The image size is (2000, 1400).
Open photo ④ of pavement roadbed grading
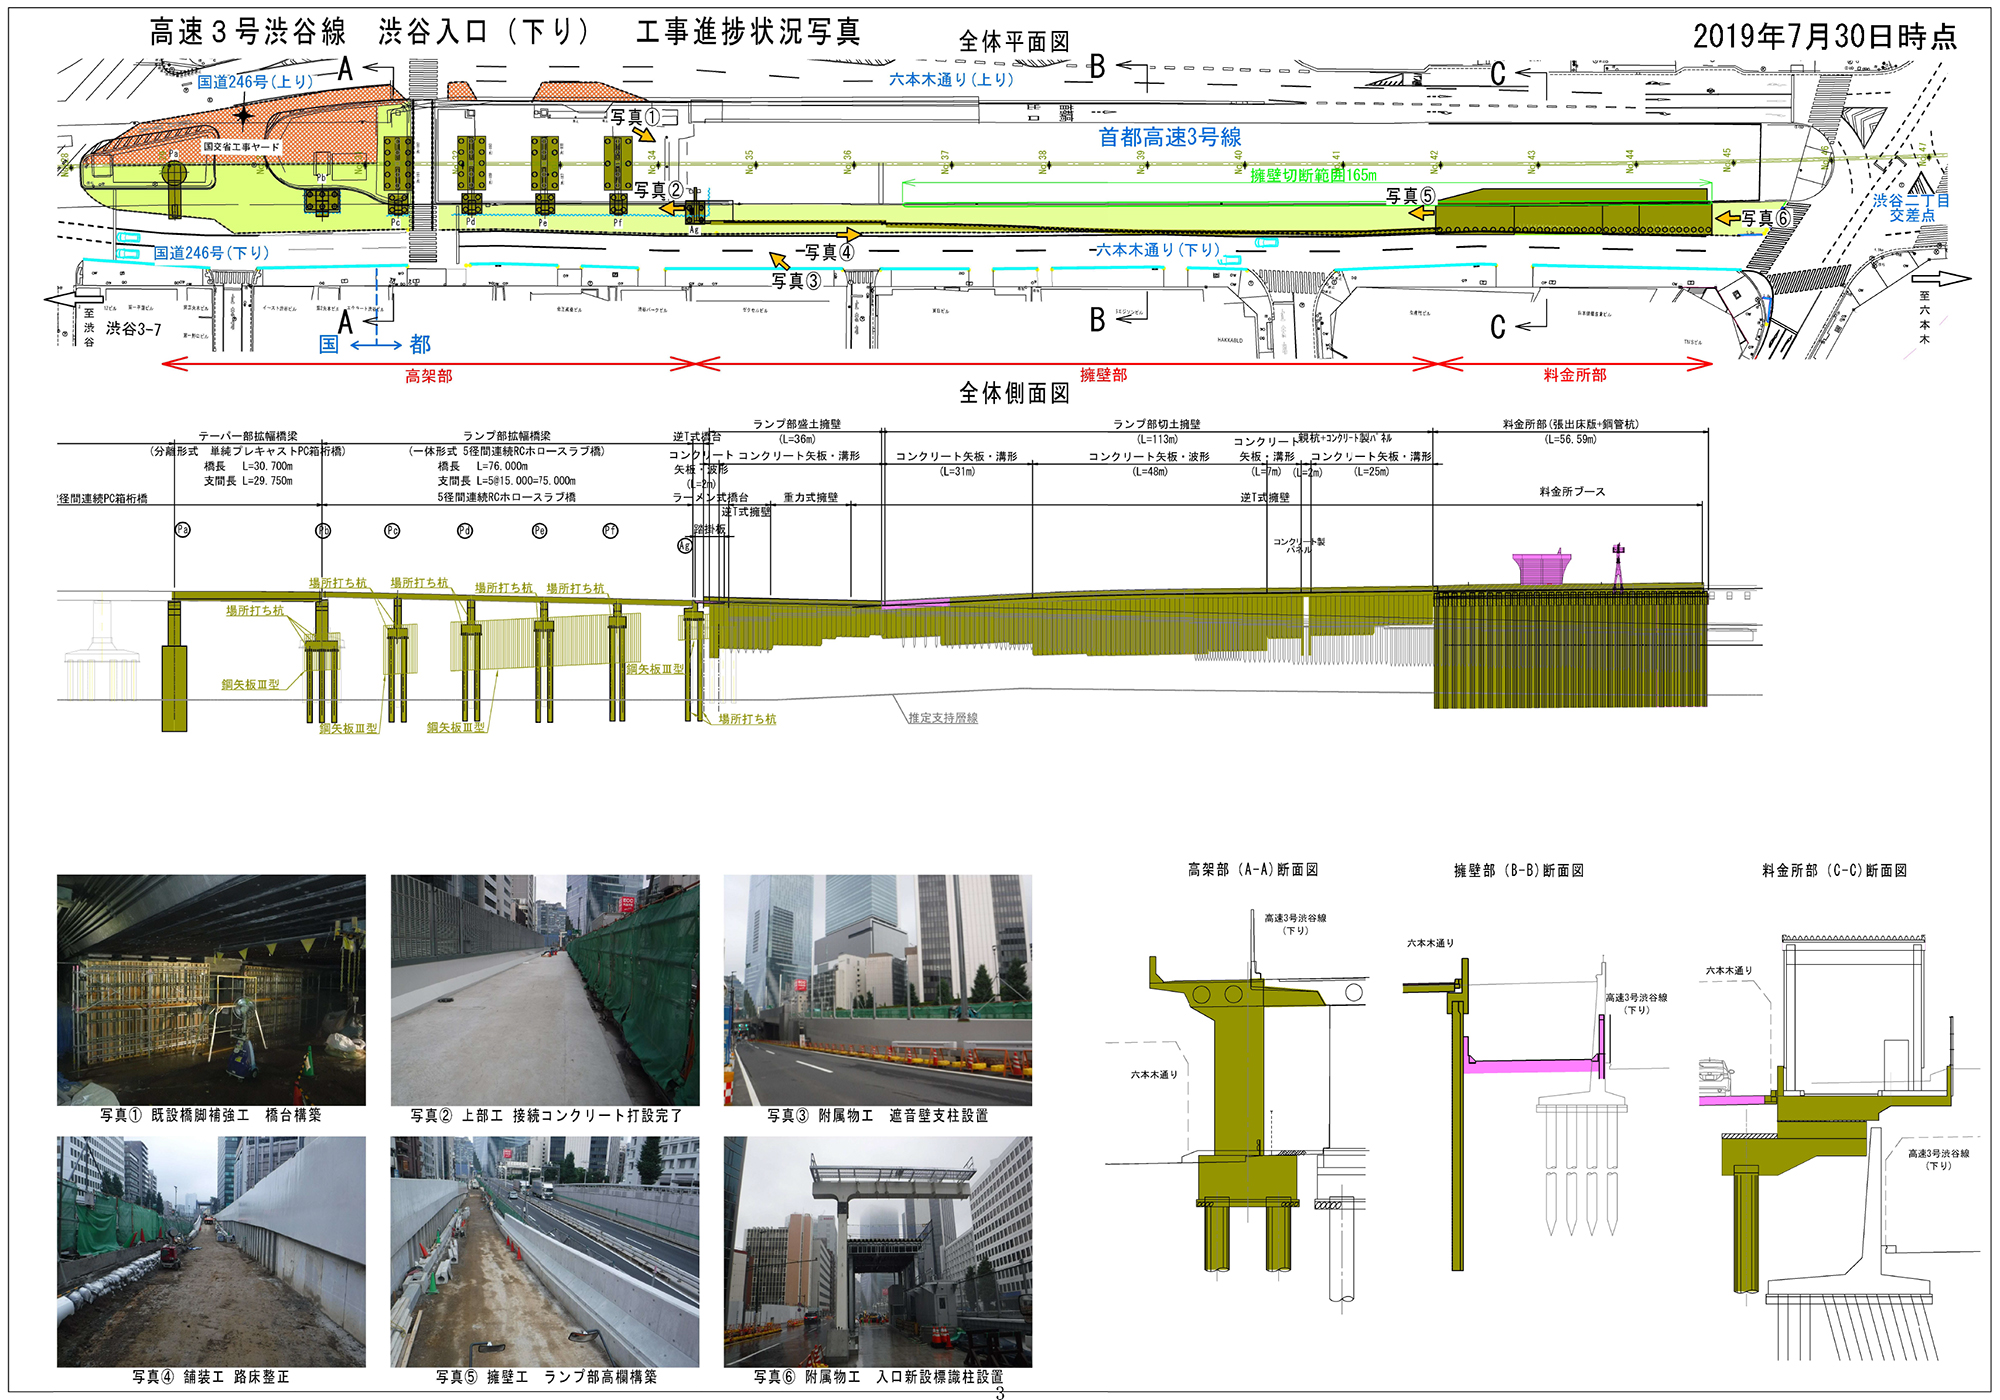[x=211, y=1251]
